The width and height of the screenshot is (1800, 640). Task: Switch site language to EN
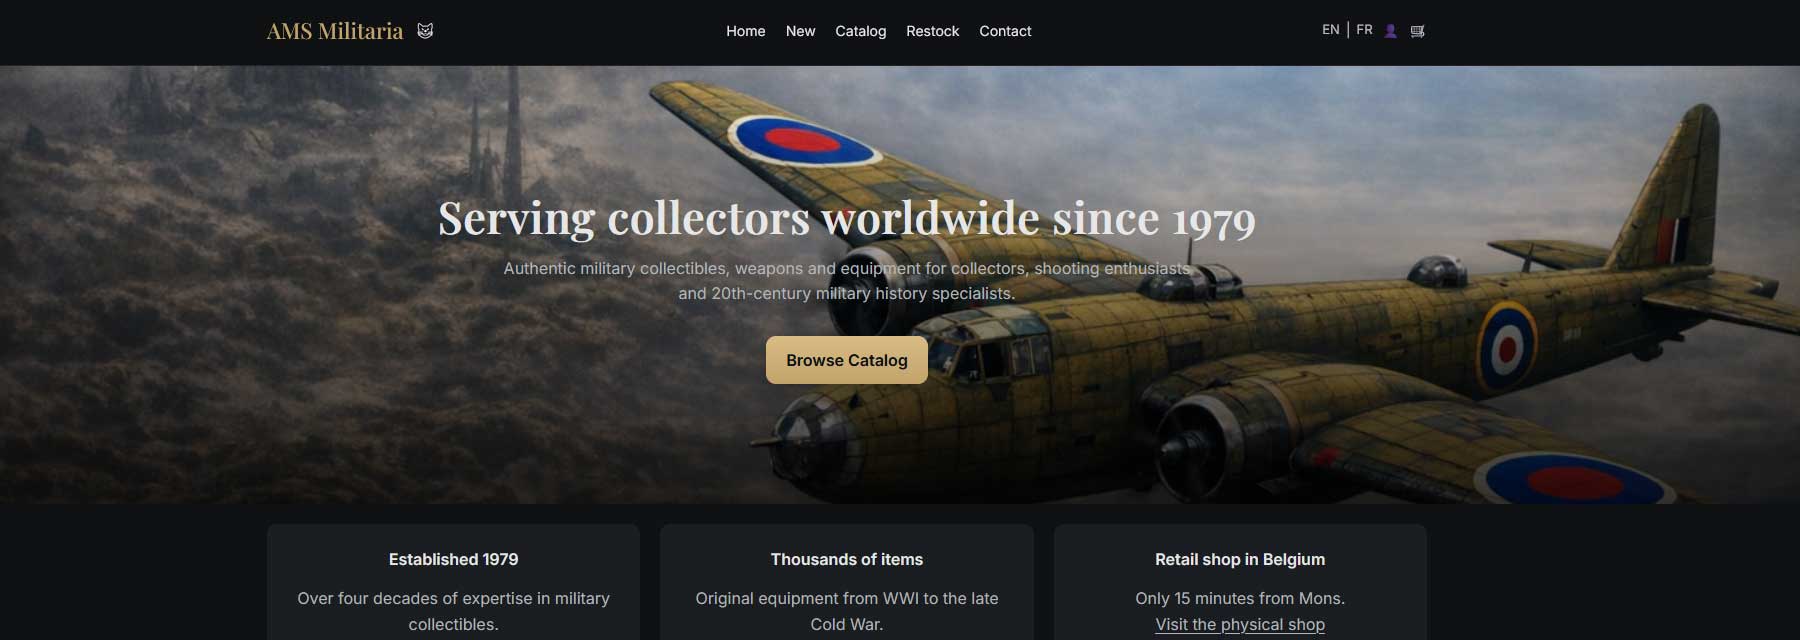coord(1330,30)
